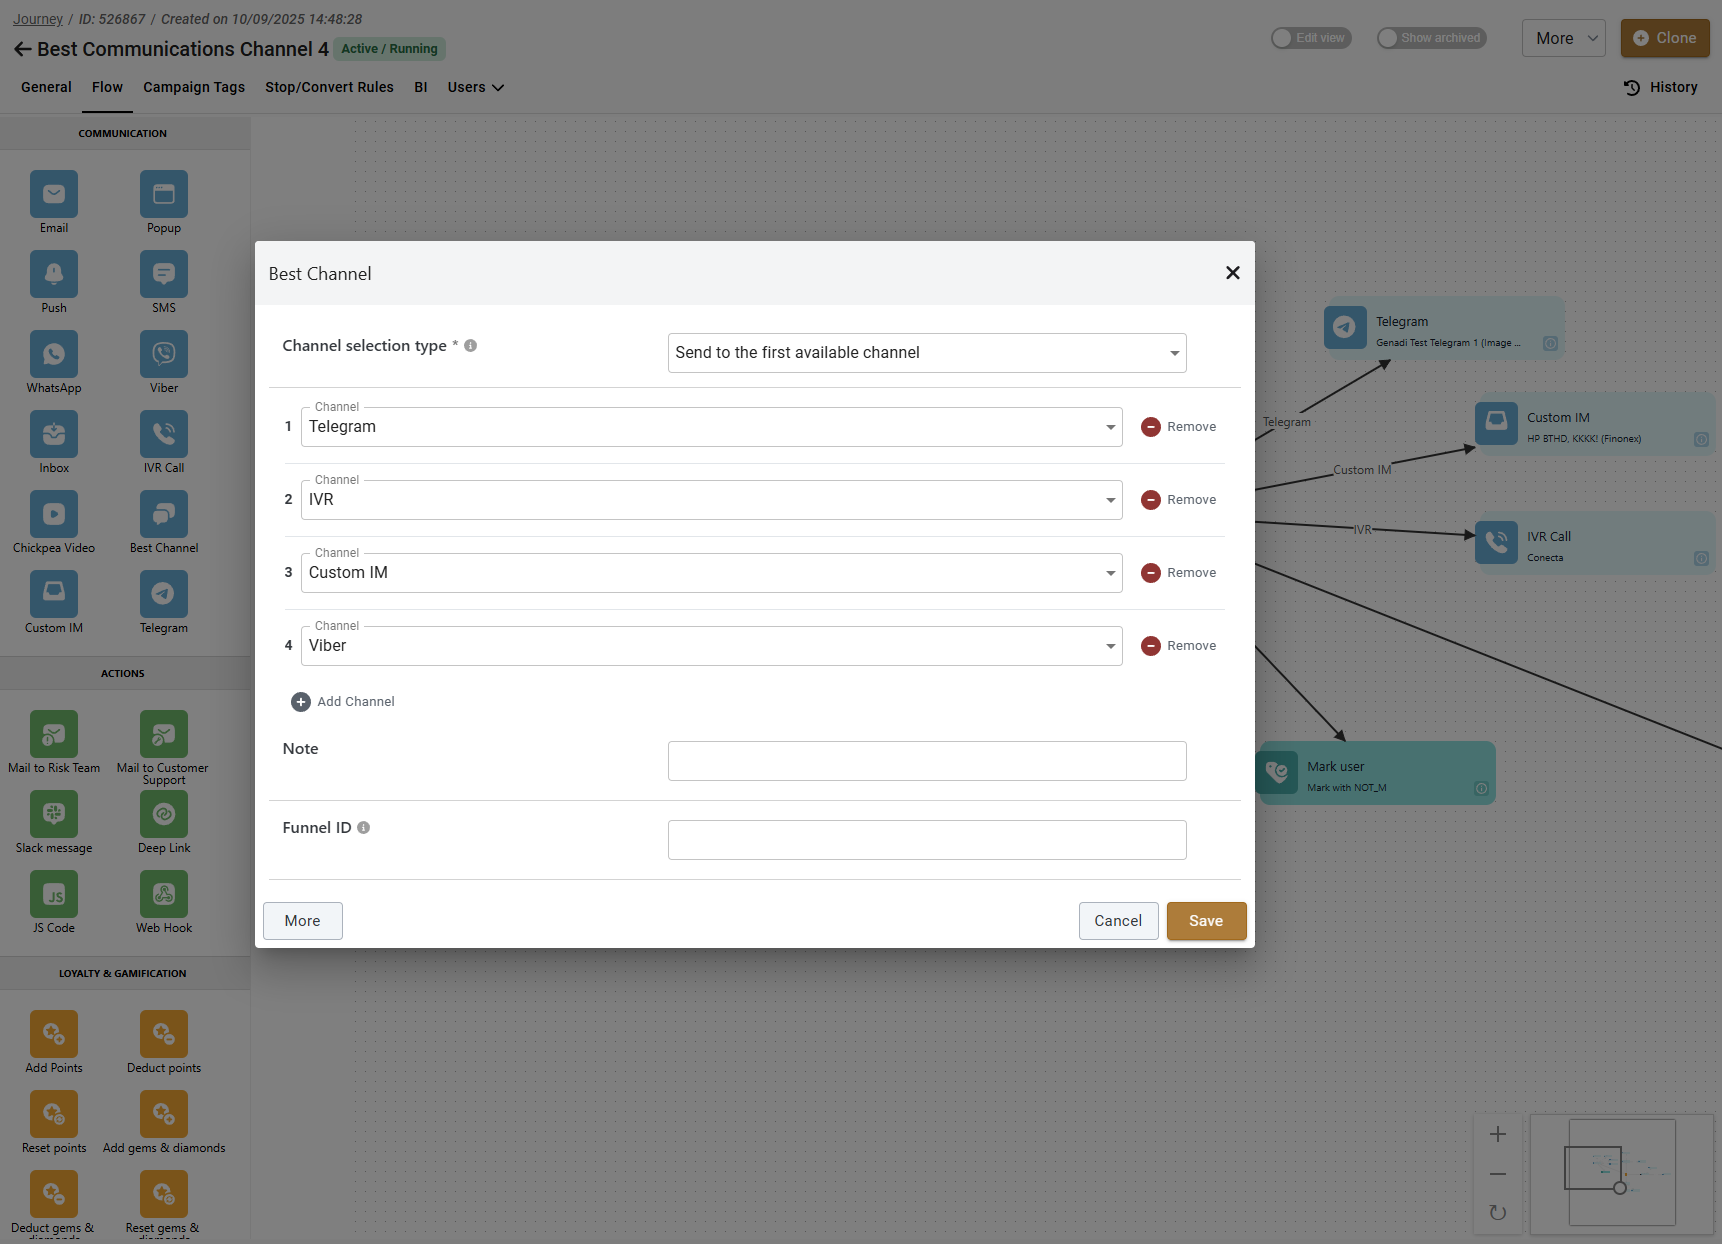Select the WhatsApp communication icon
Screen dimensions: 1722x1244
coord(54,354)
